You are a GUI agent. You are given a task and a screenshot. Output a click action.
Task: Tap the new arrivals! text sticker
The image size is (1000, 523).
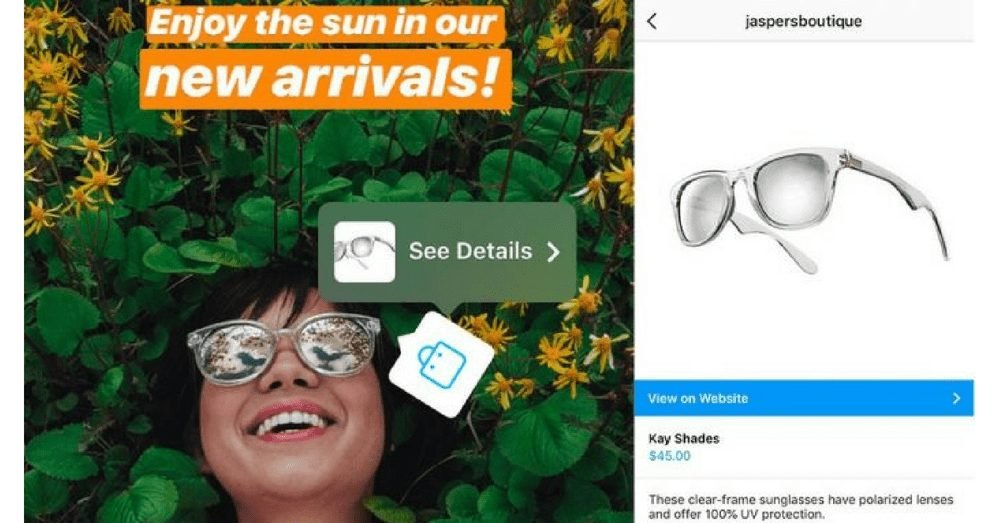tap(325, 78)
